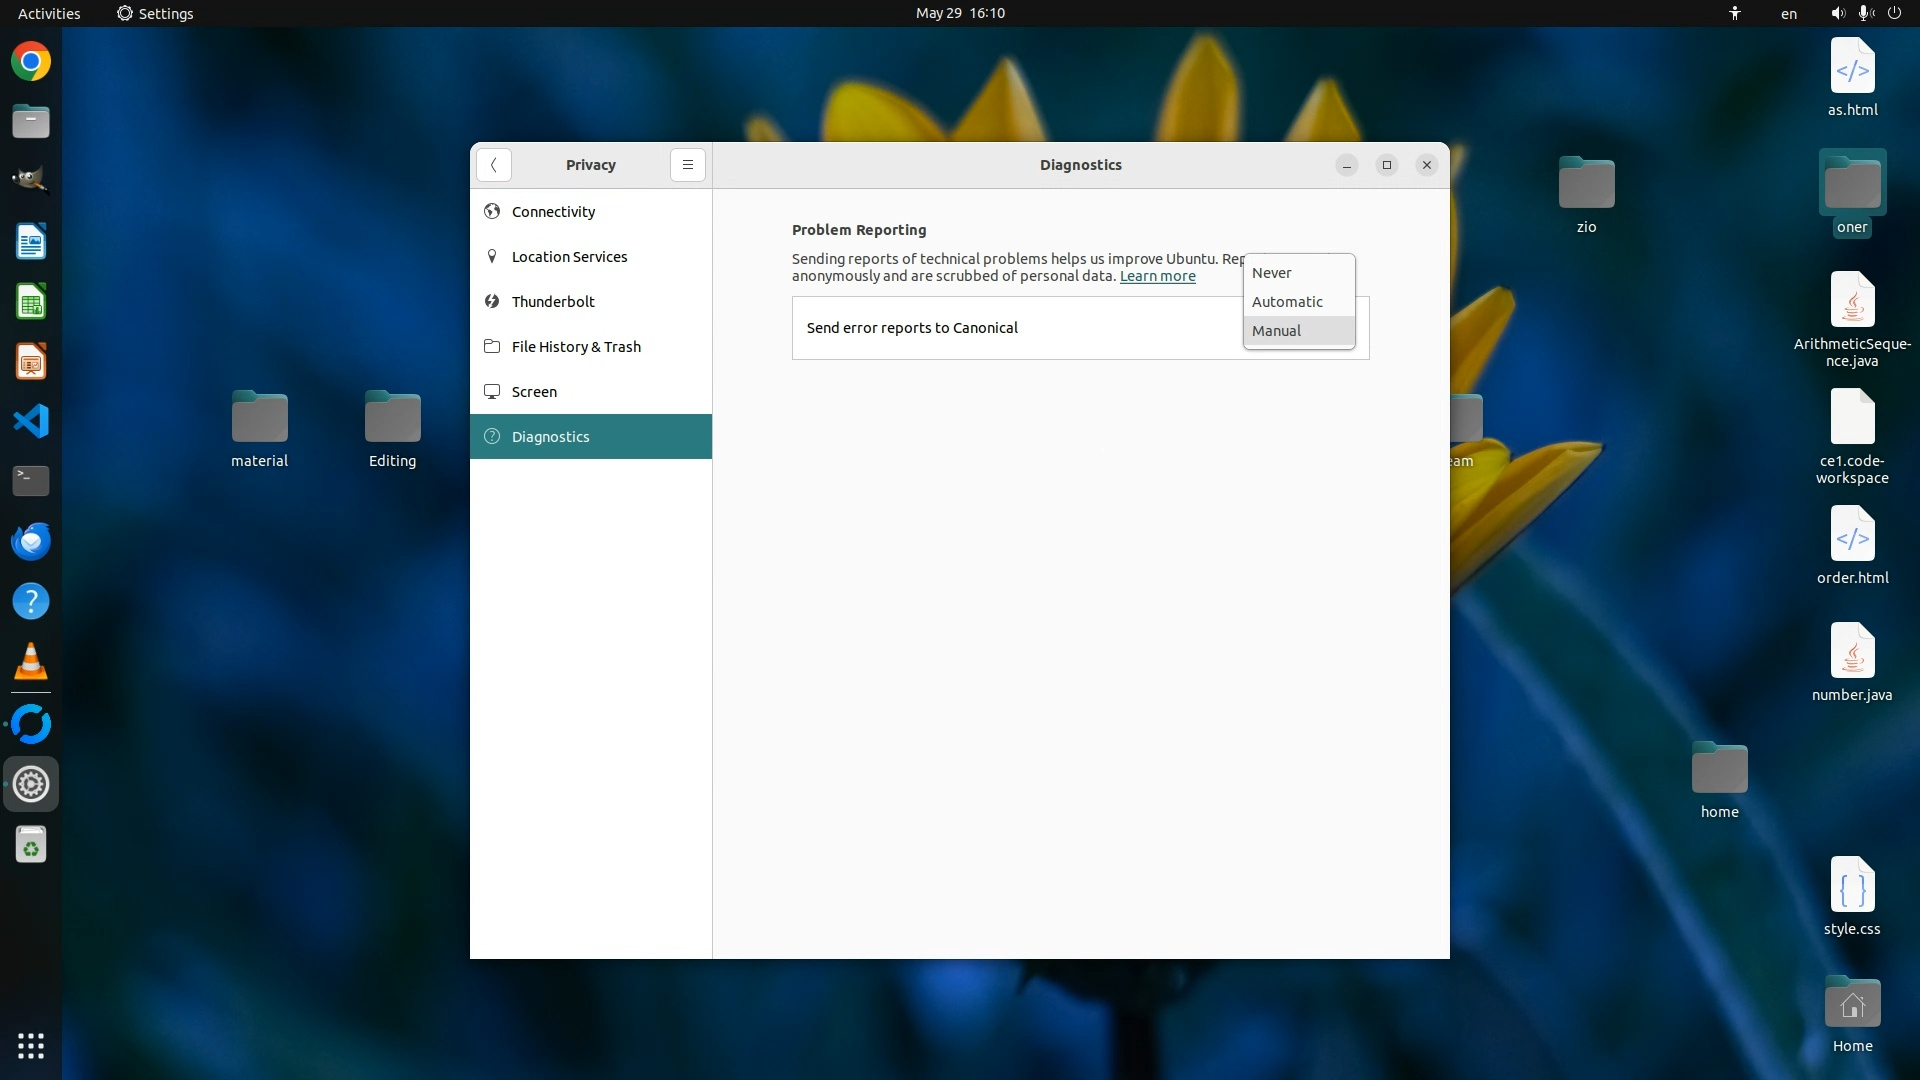
Task: Open the Privacy hamburger menu
Action: [x=687, y=165]
